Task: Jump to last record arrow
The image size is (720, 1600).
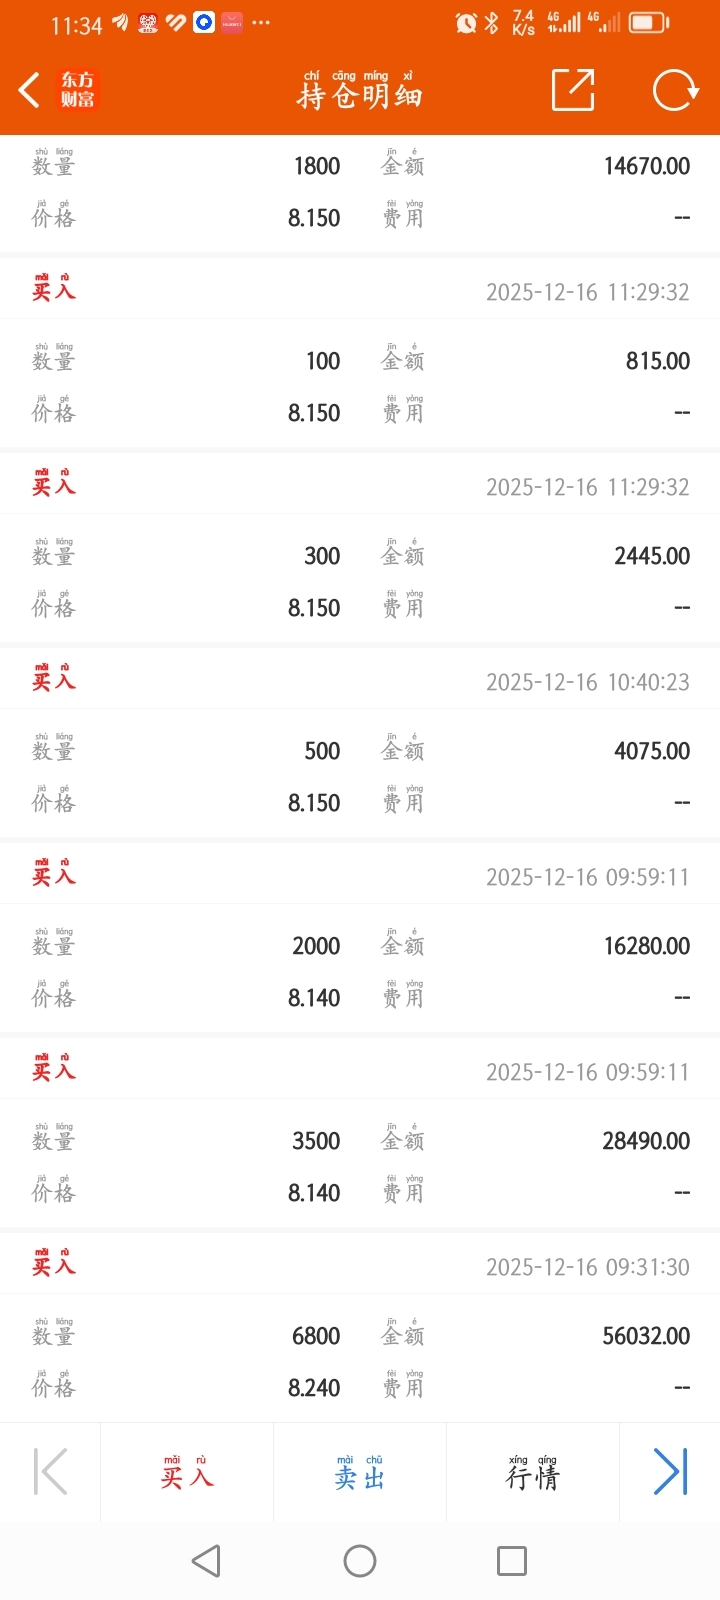Action: pyautogui.click(x=670, y=1472)
